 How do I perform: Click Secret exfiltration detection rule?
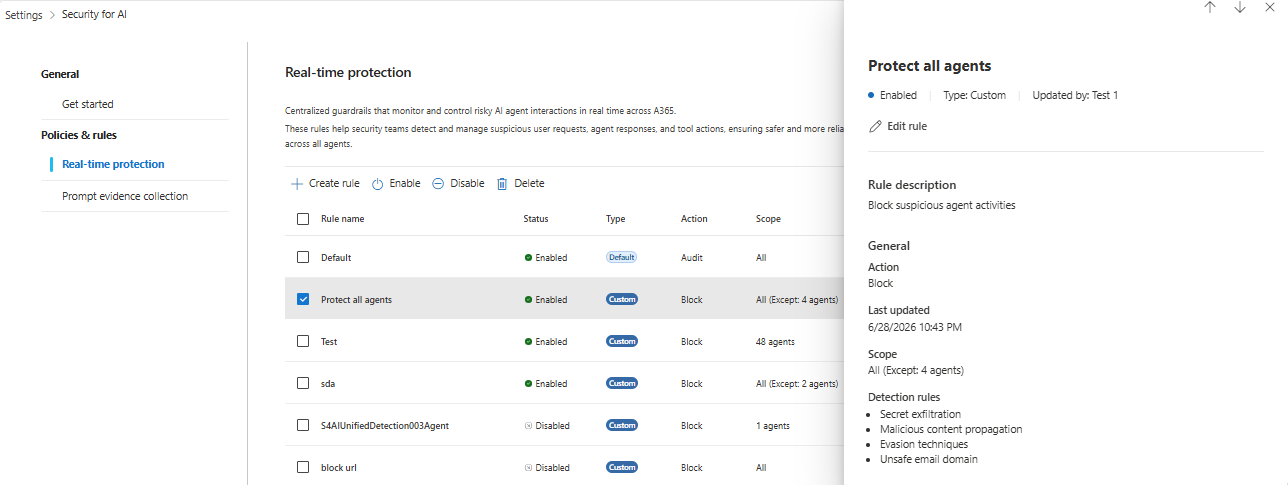(920, 413)
